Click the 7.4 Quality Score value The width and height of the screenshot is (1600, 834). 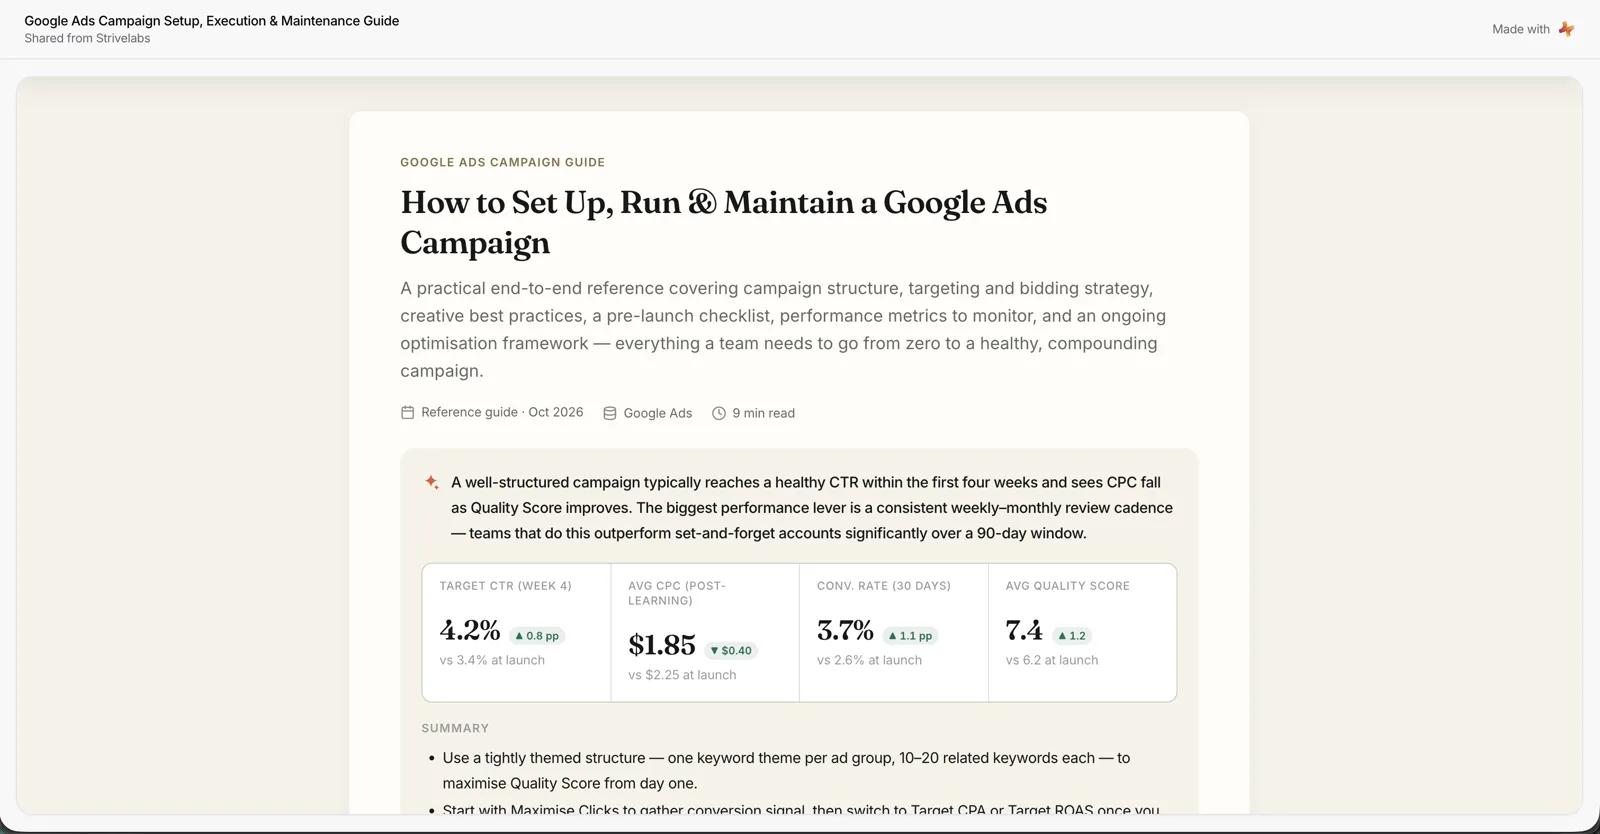pyautogui.click(x=1024, y=631)
